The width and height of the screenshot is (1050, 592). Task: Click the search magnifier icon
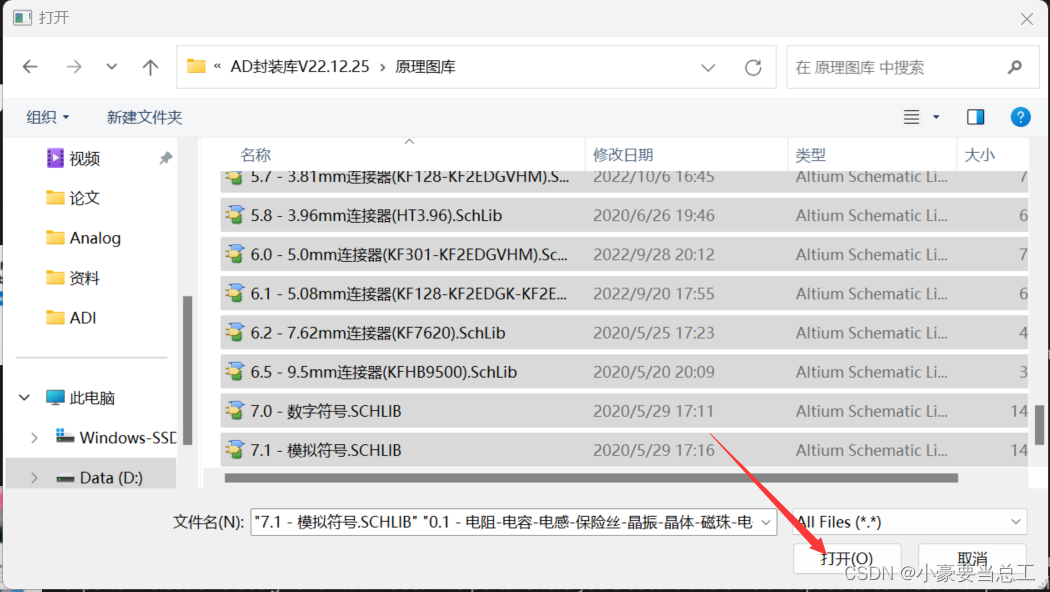coord(1013,66)
